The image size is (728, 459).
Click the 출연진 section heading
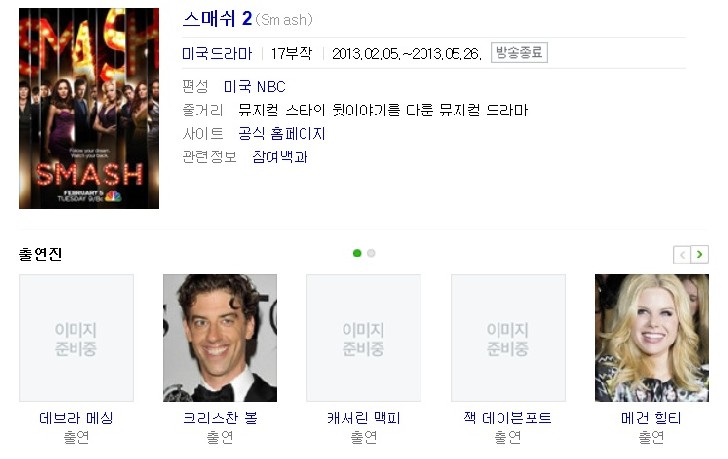pyautogui.click(x=40, y=254)
